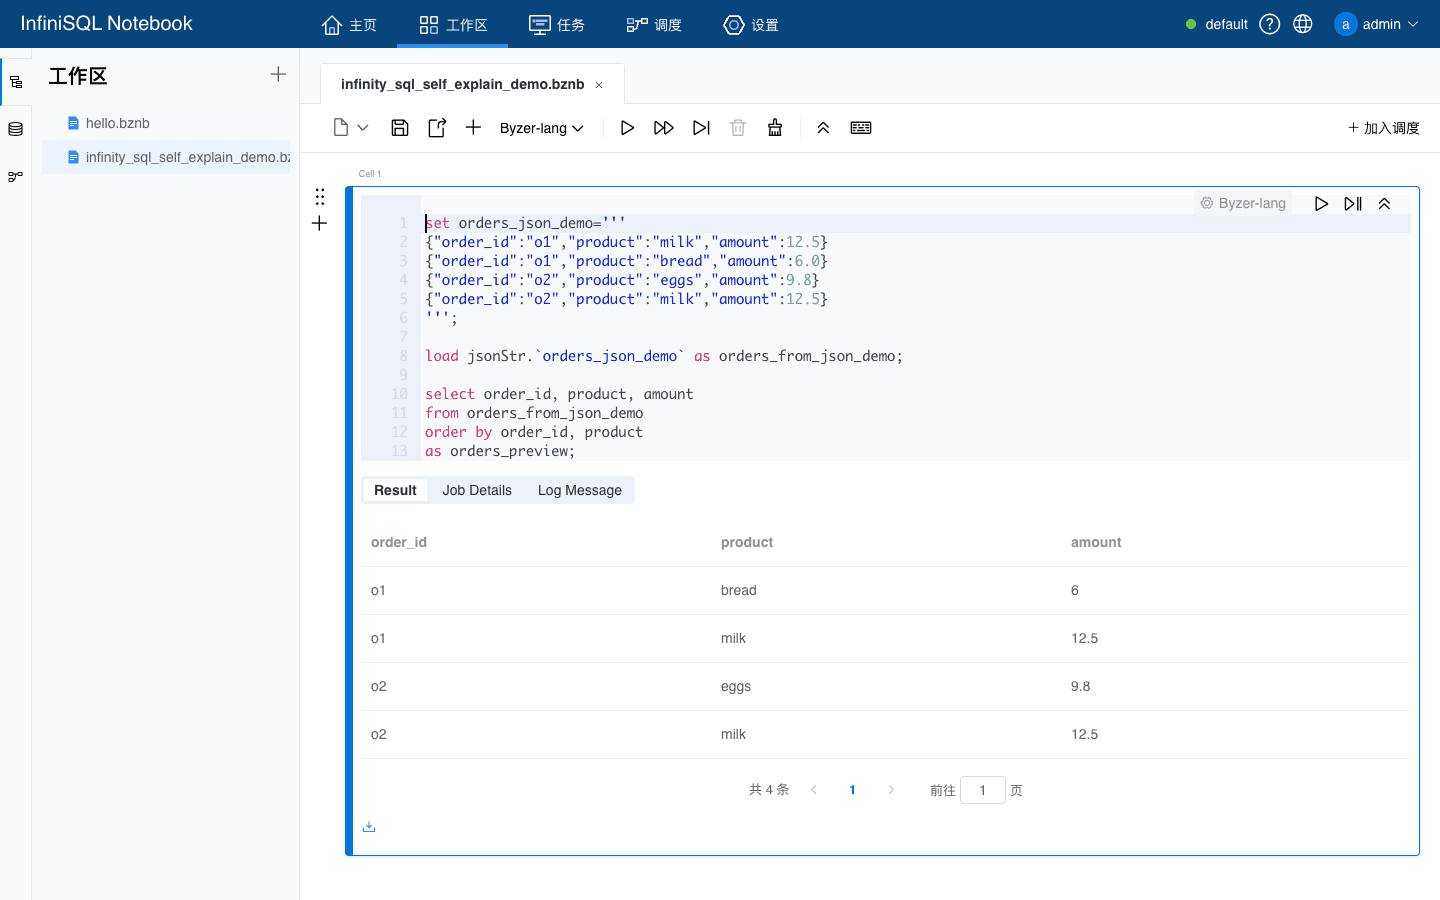Click the help question mark icon
The height and width of the screenshot is (900, 1440).
[1270, 24]
